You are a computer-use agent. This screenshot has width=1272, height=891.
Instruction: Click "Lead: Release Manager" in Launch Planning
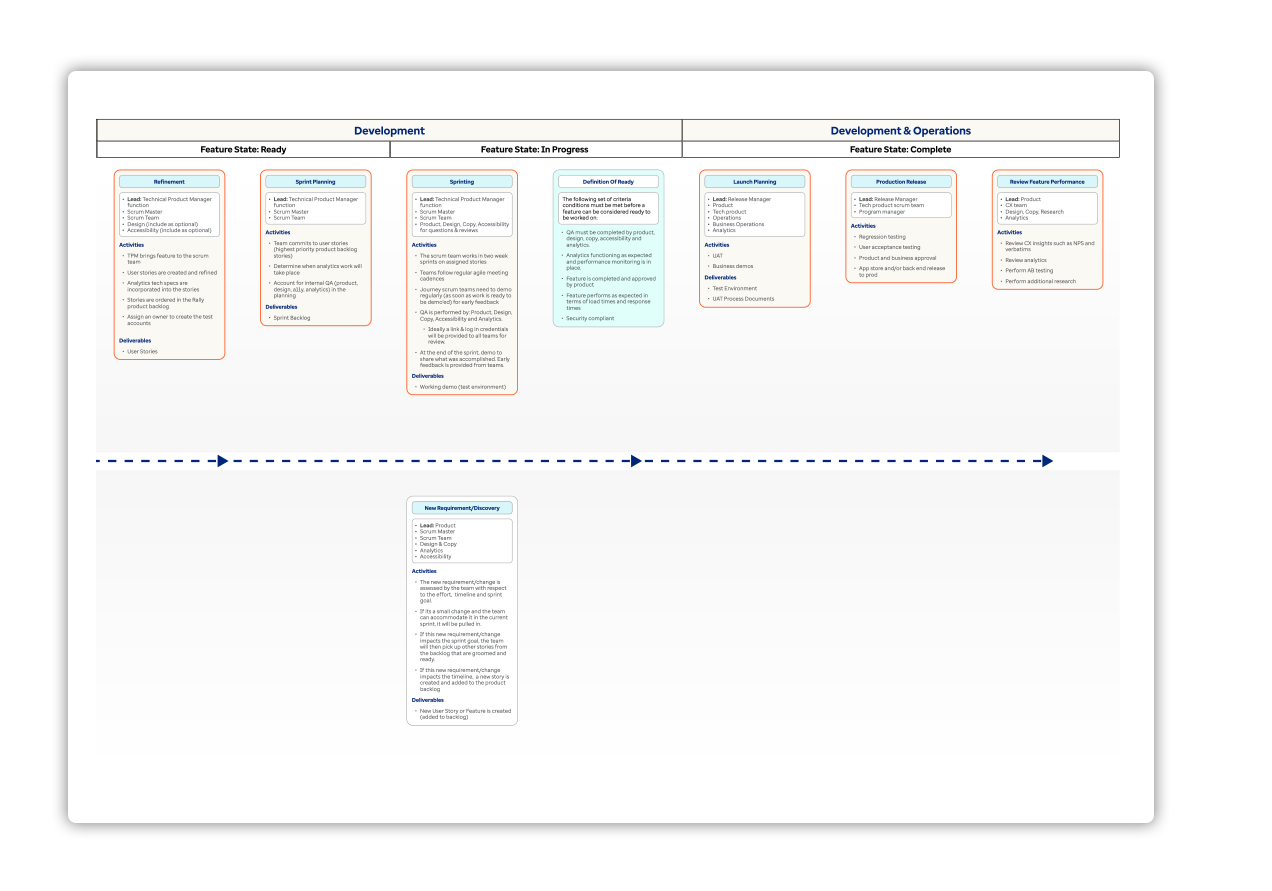tap(742, 199)
